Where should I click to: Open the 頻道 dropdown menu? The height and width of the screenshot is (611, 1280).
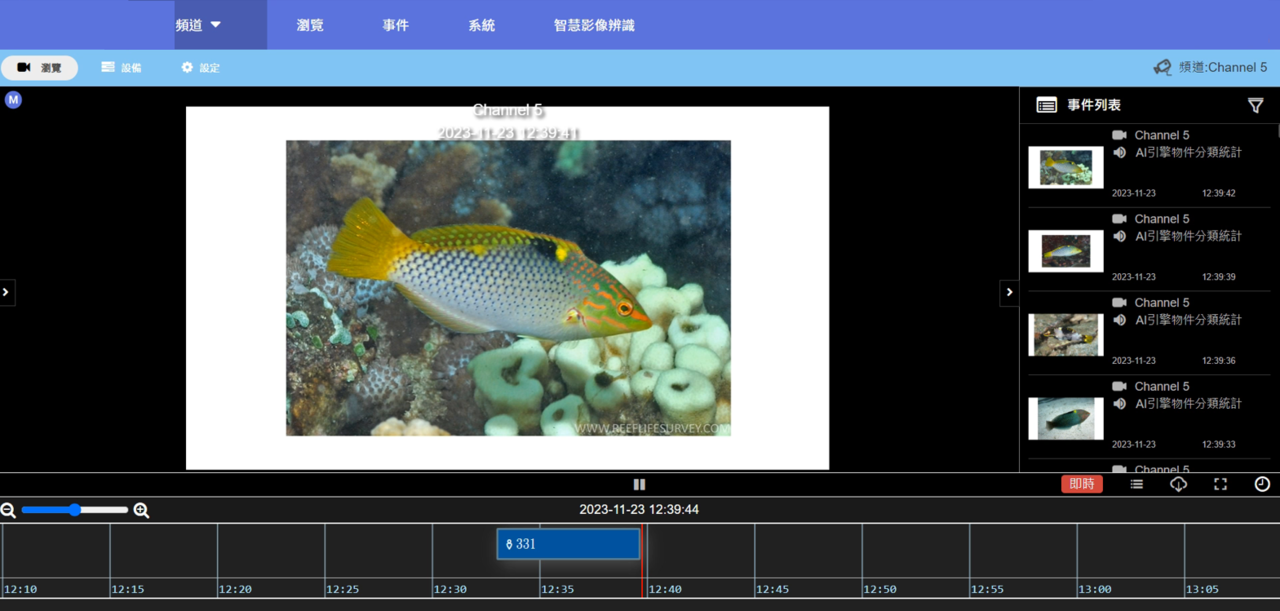tap(199, 25)
